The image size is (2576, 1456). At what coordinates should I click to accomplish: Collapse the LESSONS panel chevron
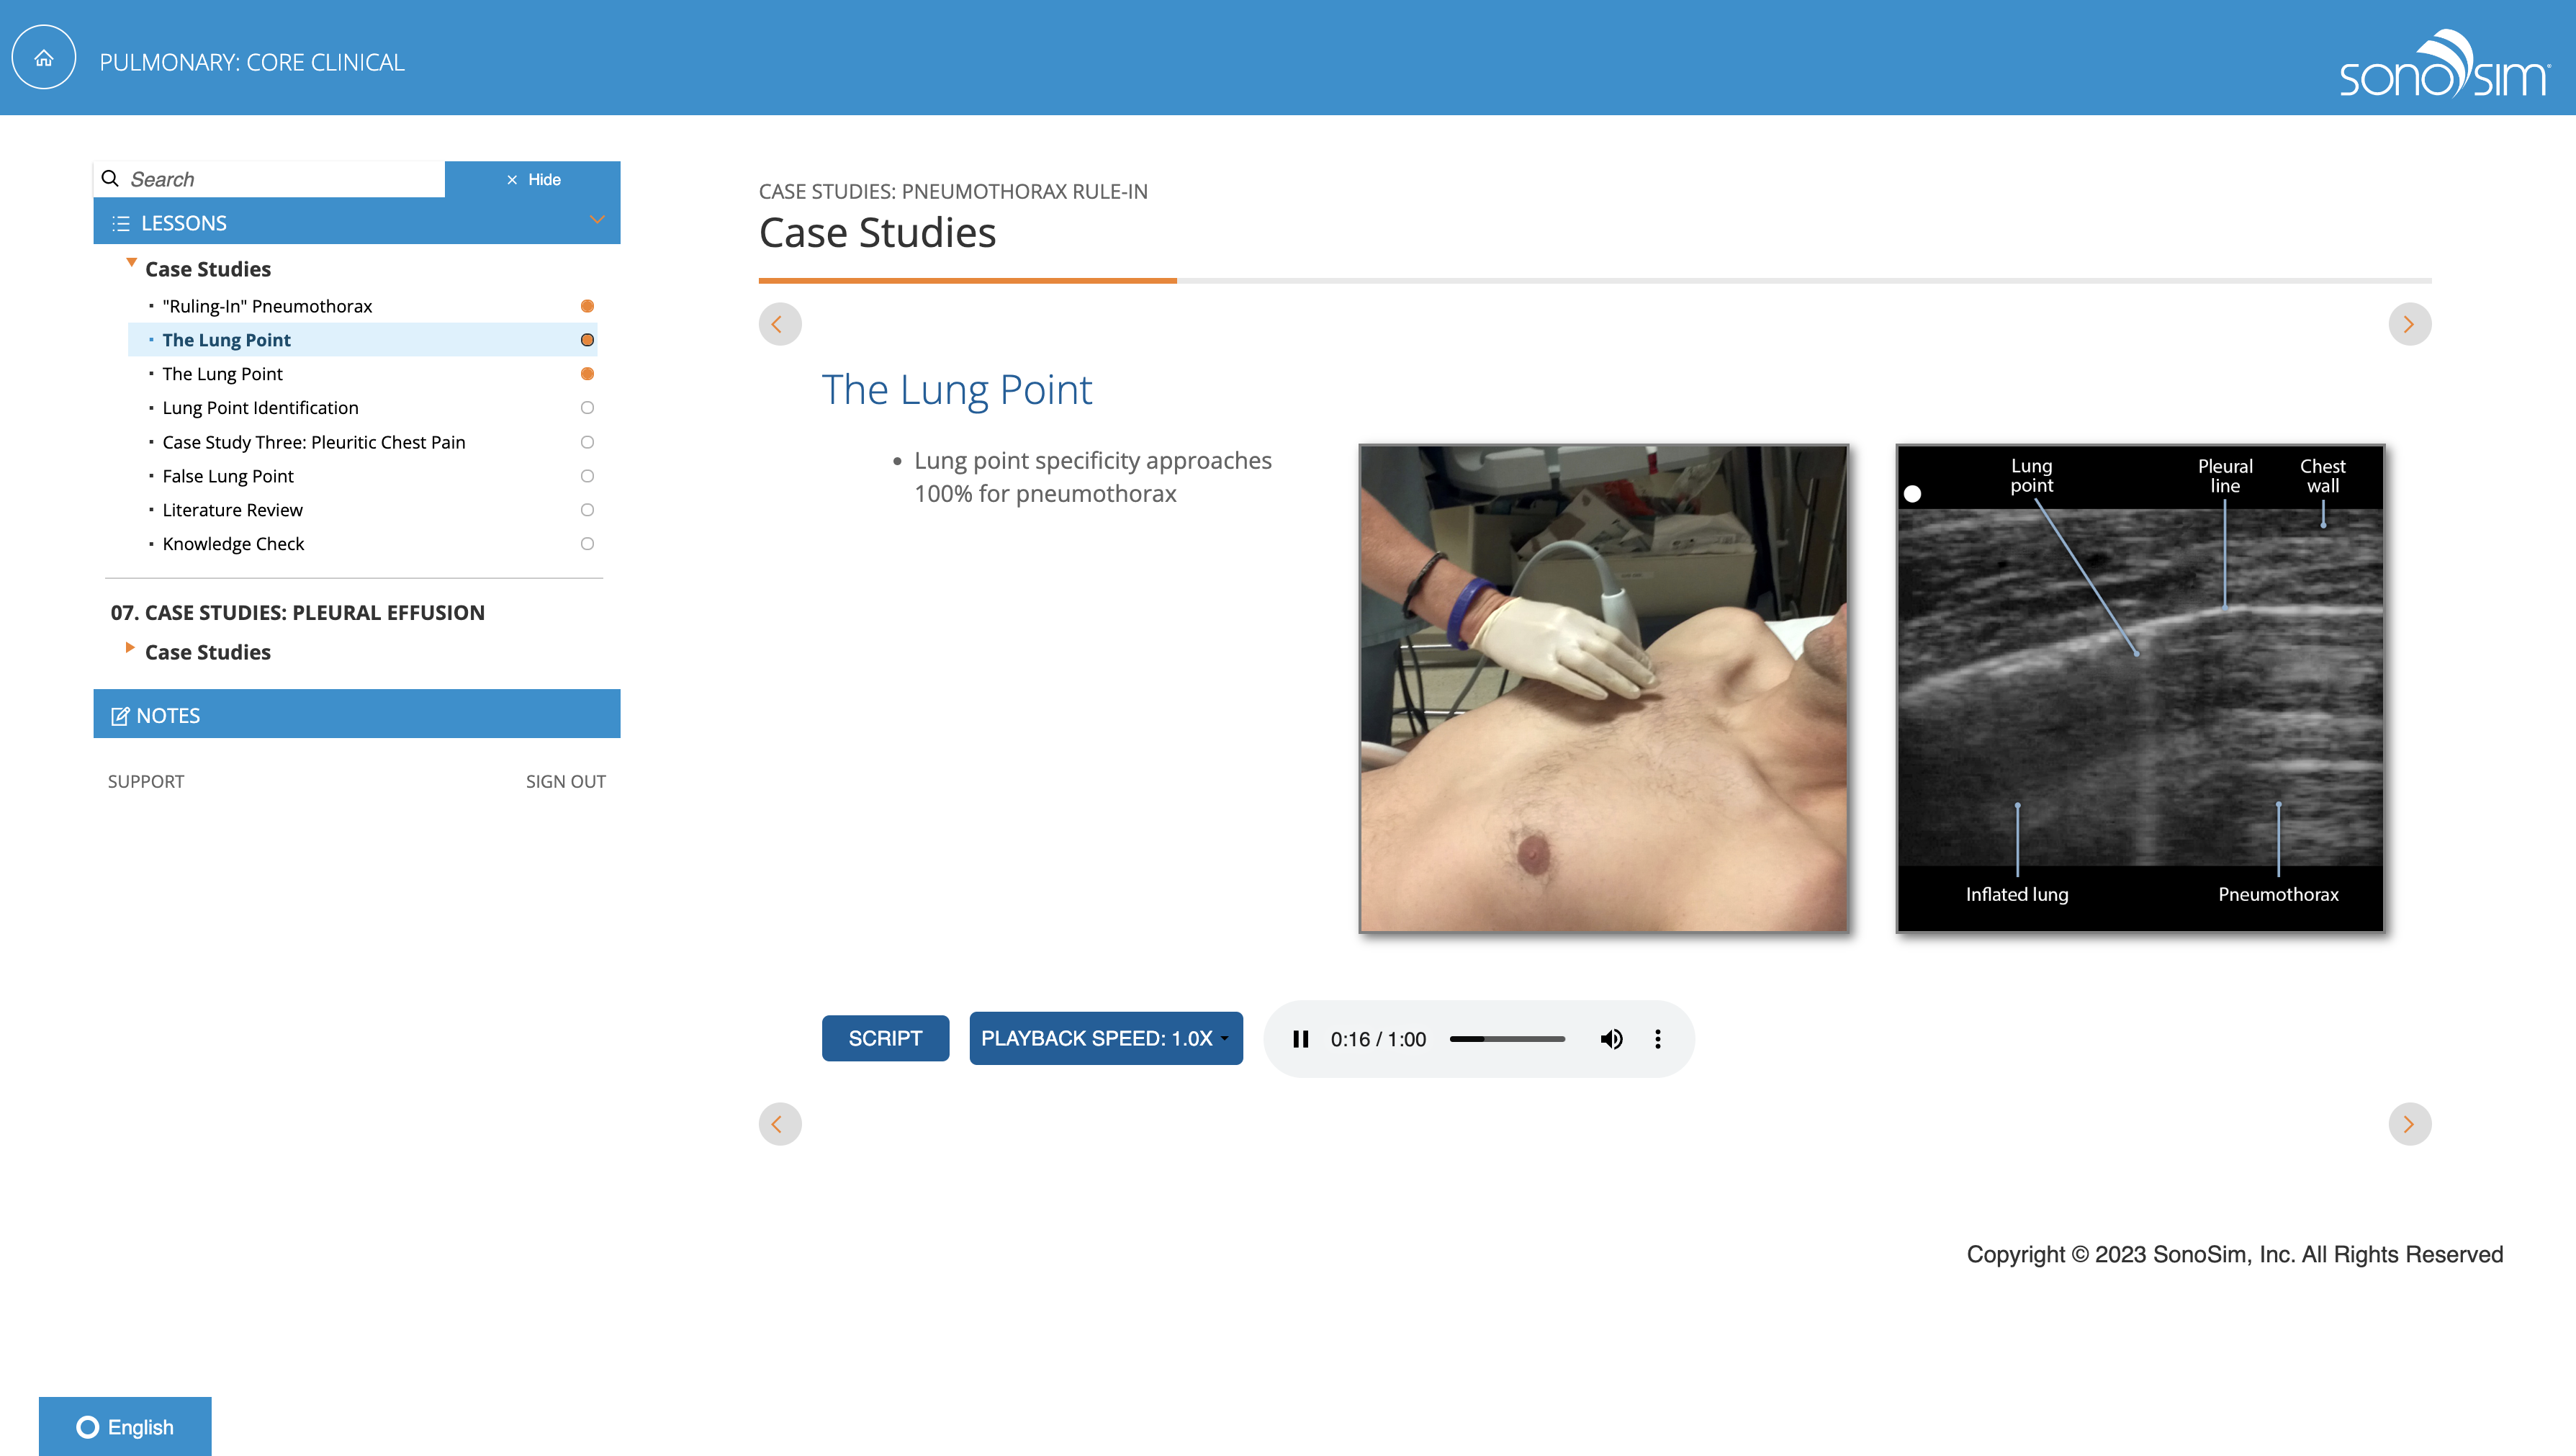pyautogui.click(x=597, y=220)
